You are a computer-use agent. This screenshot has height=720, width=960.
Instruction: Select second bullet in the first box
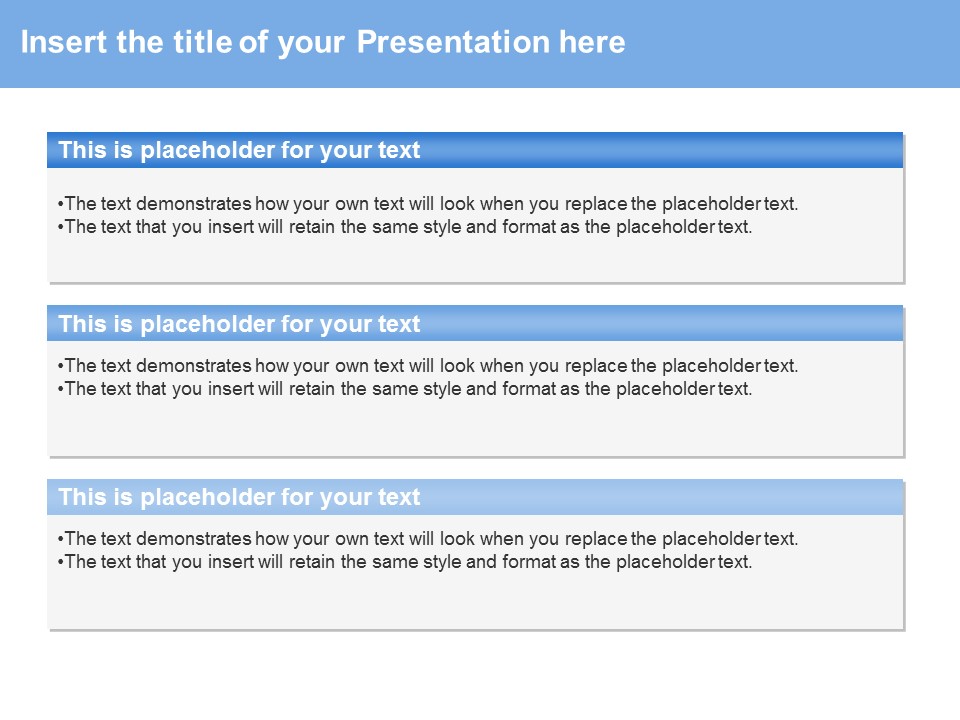click(405, 227)
